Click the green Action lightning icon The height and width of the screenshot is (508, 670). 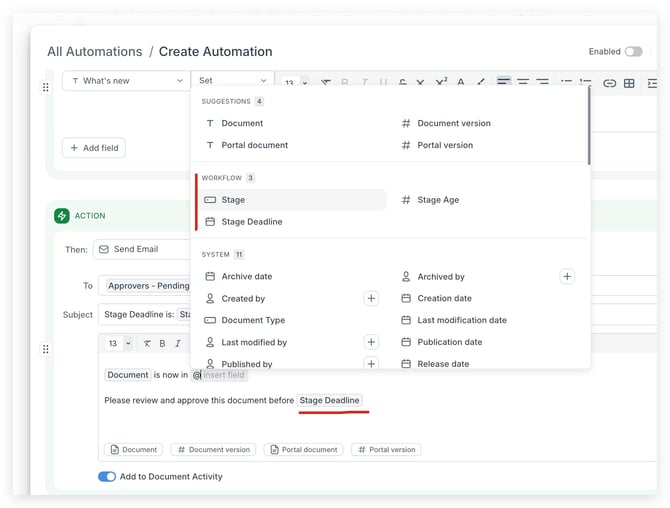click(62, 216)
